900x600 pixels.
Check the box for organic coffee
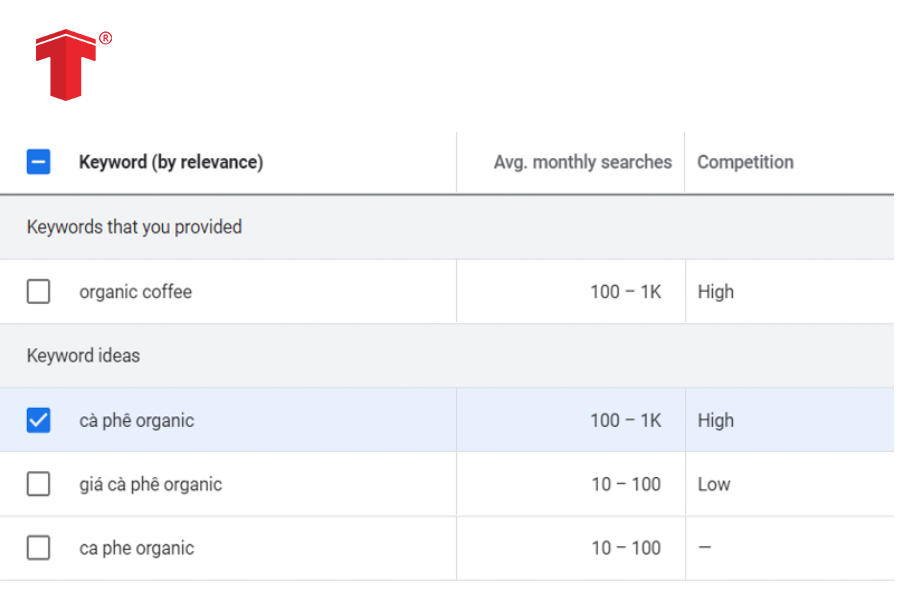38,291
